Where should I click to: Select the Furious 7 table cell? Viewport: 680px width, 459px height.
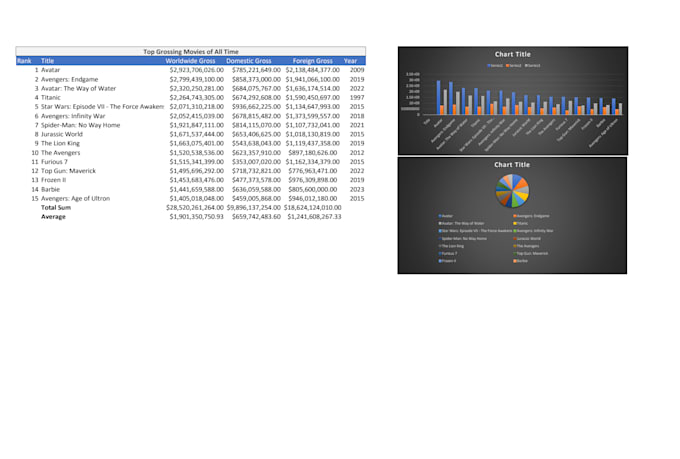tap(54, 162)
